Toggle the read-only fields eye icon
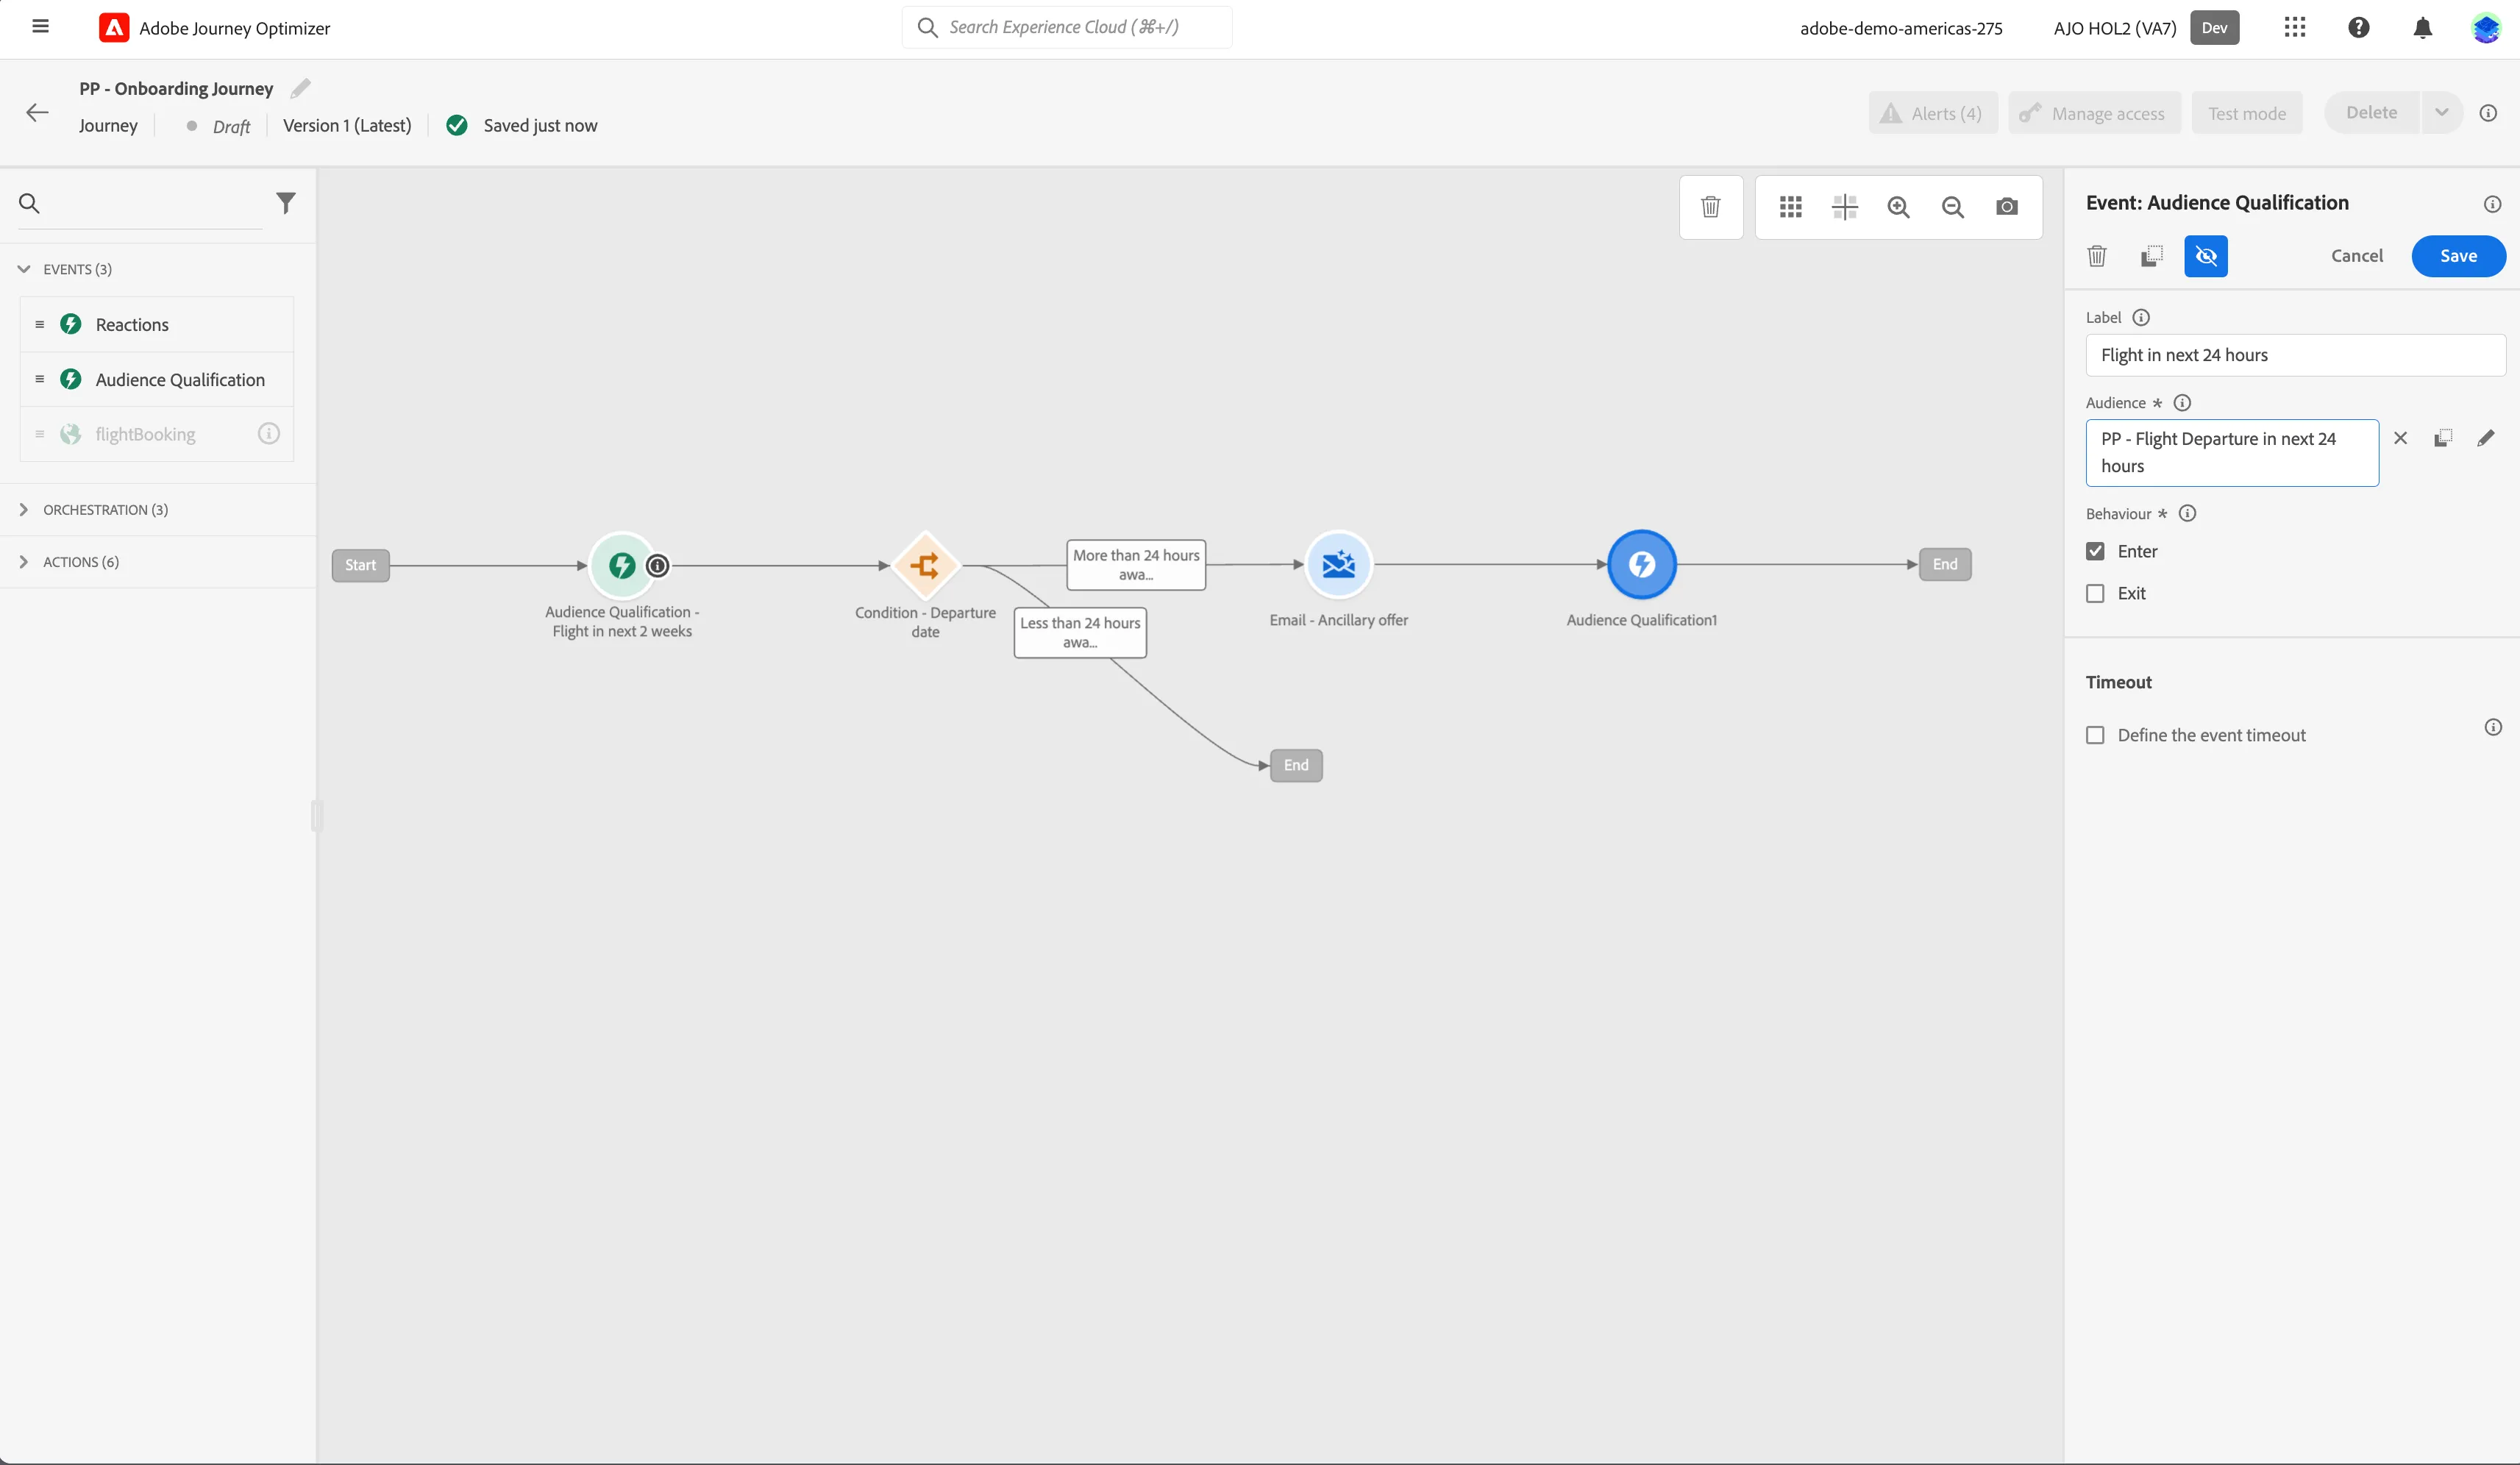 pyautogui.click(x=2206, y=256)
